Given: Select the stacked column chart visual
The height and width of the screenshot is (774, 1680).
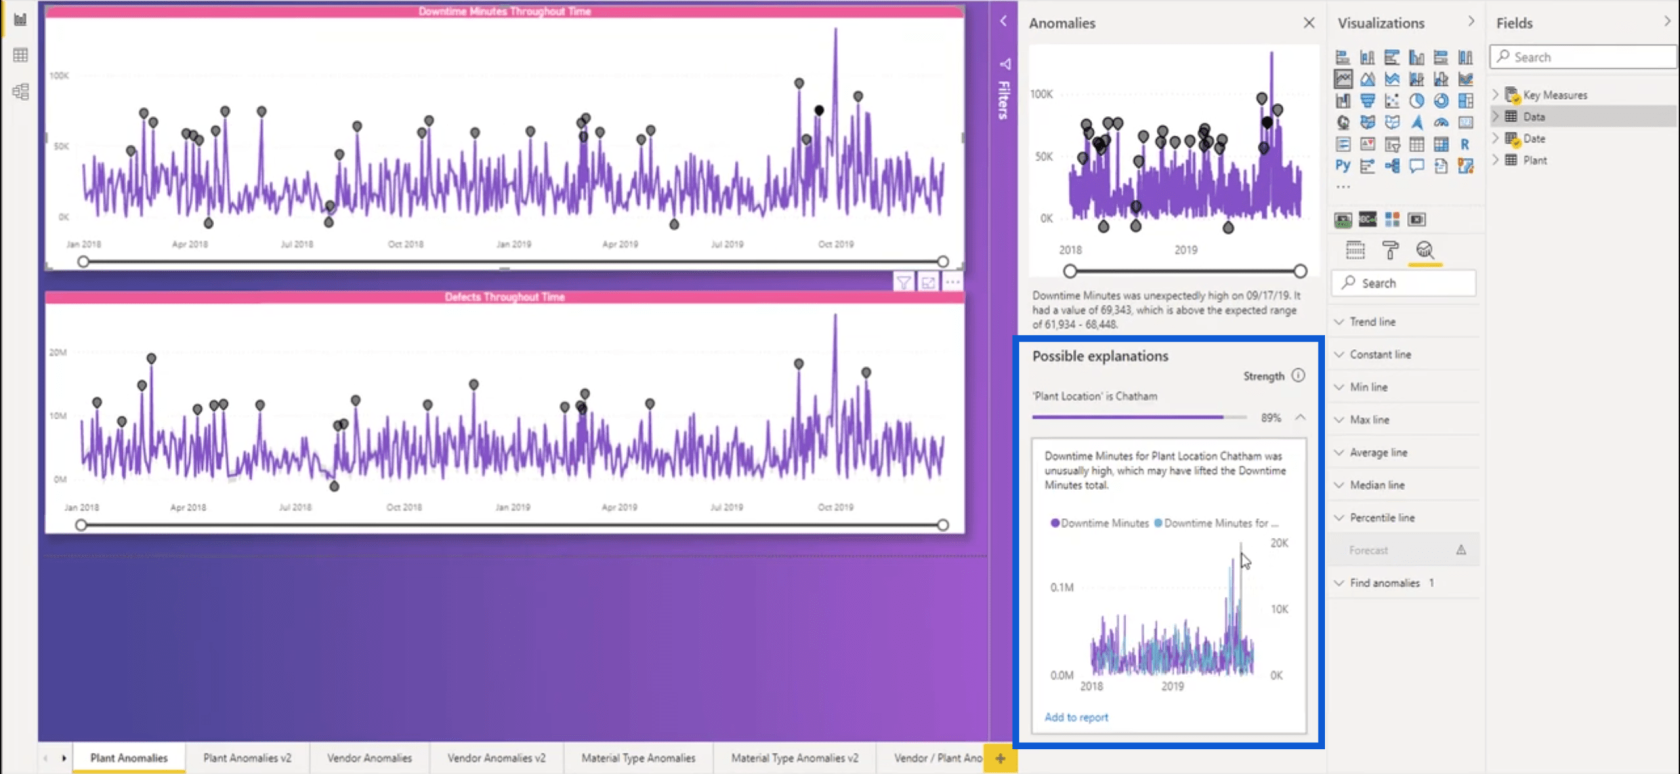Looking at the screenshot, I should click(1367, 57).
